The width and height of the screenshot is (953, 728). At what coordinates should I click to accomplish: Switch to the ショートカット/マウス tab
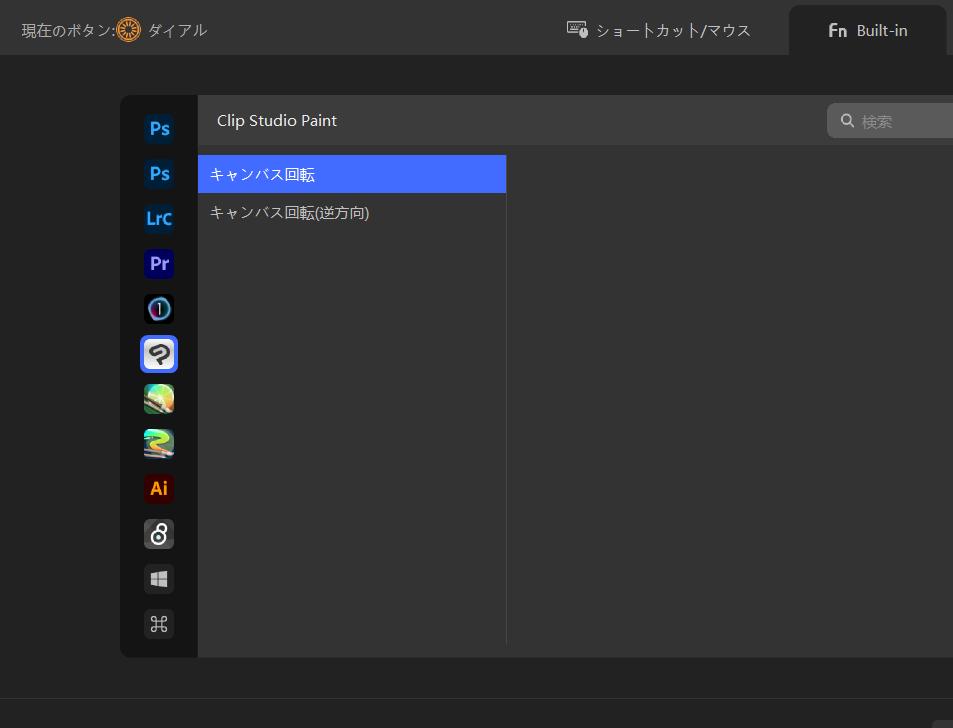coord(659,30)
